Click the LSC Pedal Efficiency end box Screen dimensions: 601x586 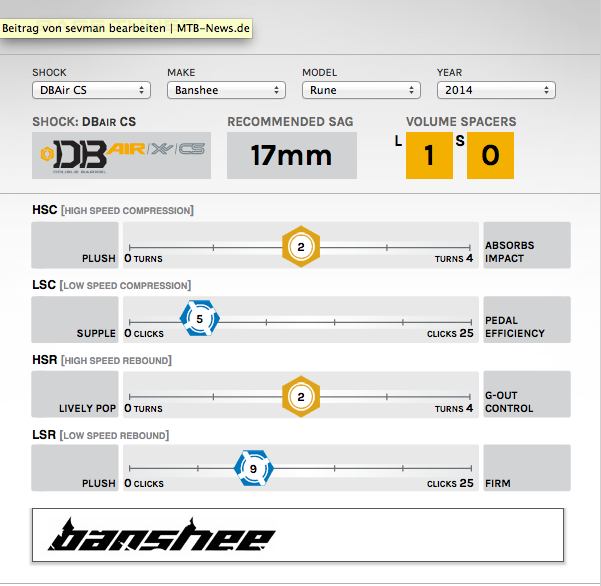click(x=526, y=320)
